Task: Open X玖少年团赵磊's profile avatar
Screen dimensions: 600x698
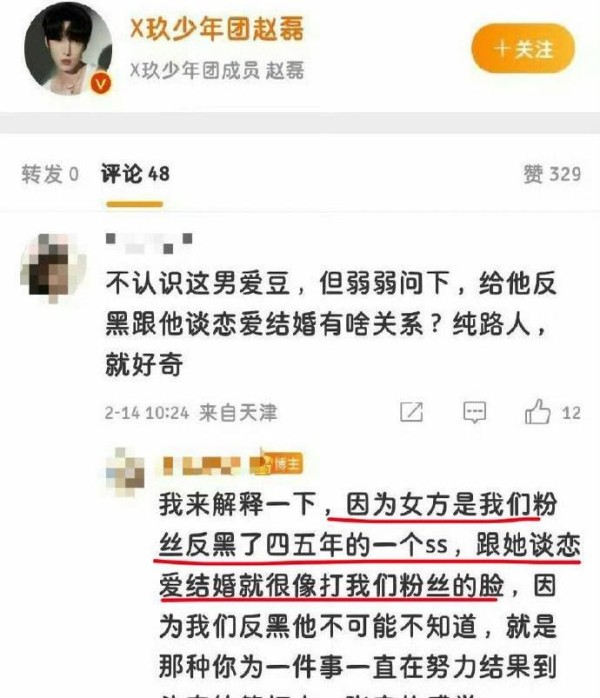Action: point(68,49)
